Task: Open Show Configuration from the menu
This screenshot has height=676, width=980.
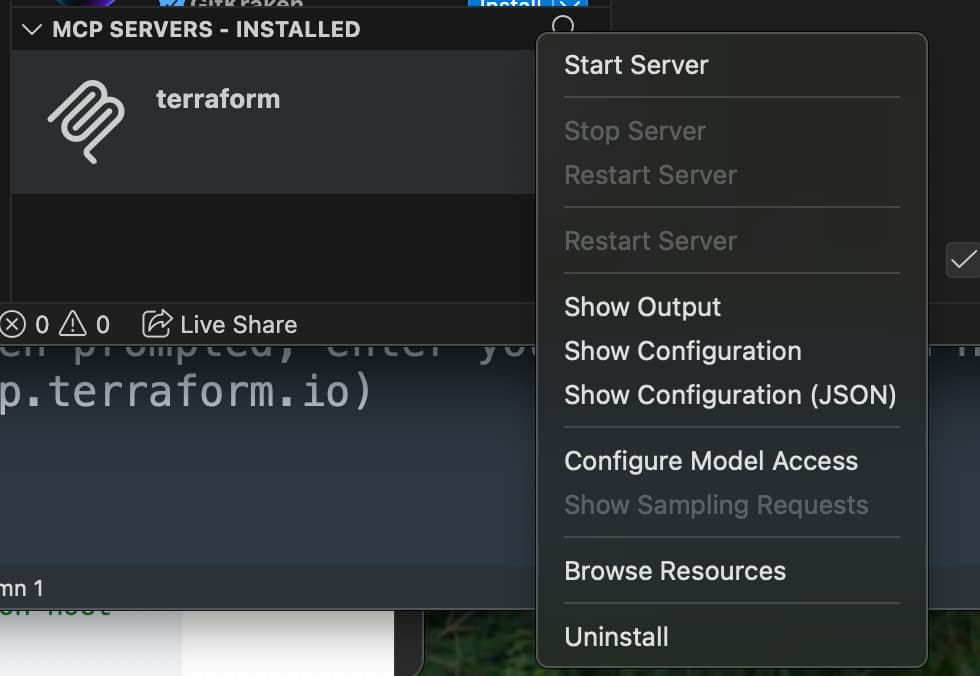Action: [682, 351]
